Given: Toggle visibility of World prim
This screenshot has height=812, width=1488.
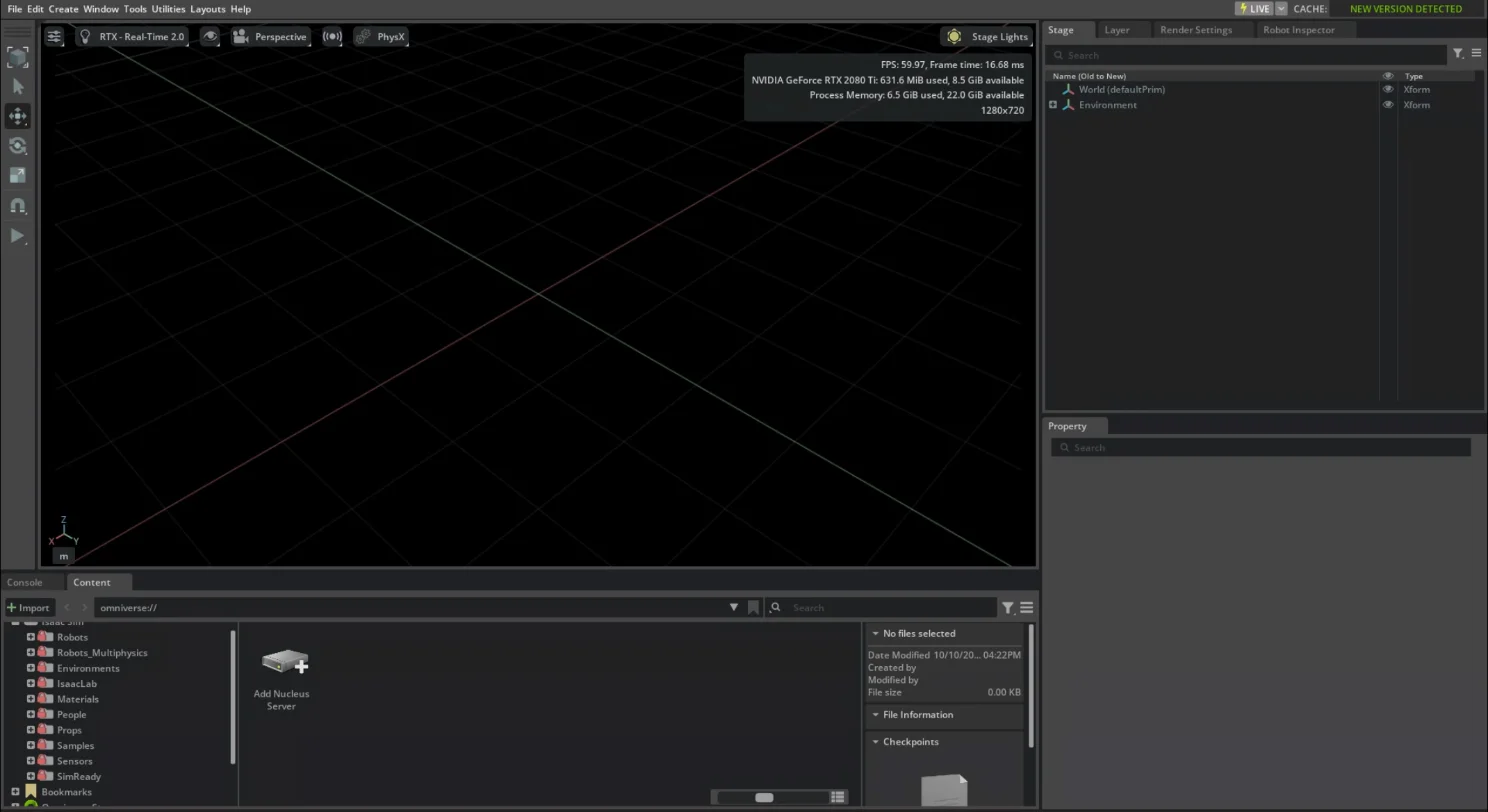Looking at the screenshot, I should pyautogui.click(x=1388, y=89).
